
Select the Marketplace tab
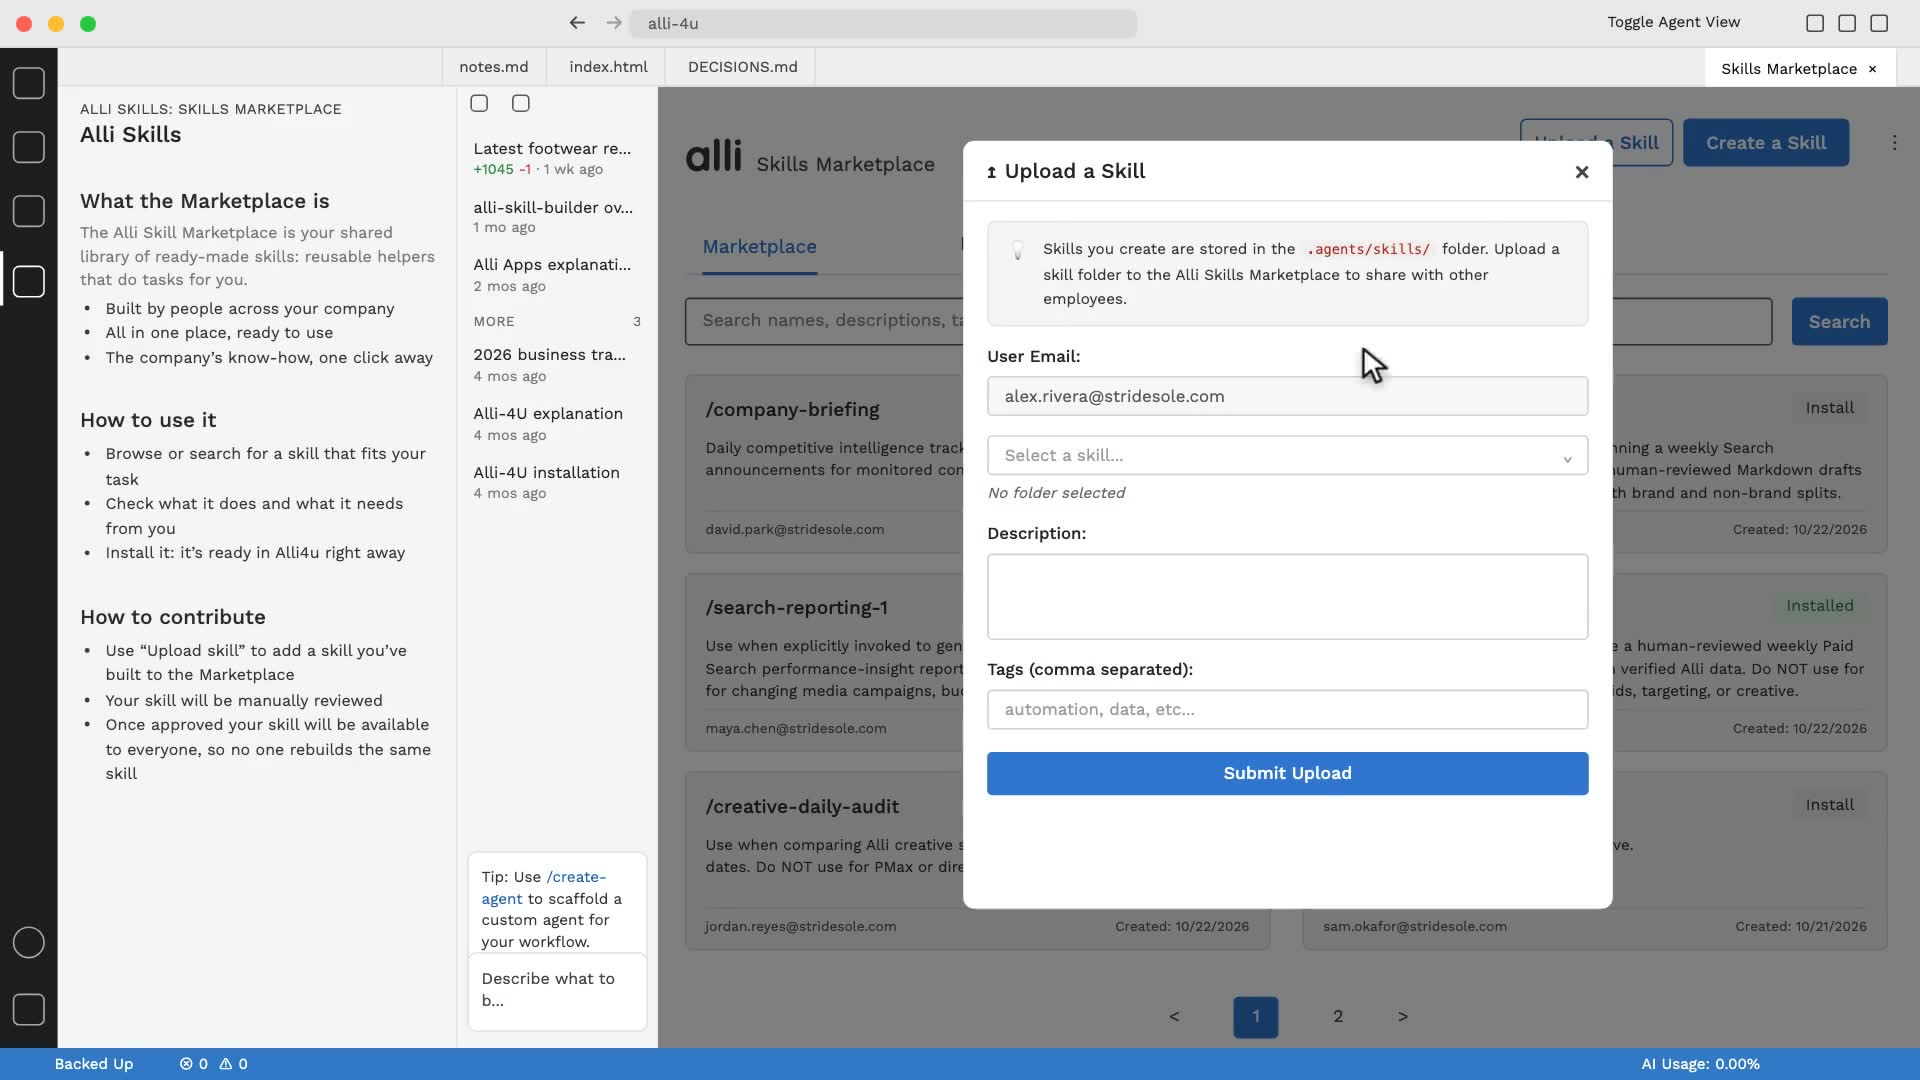tap(759, 247)
